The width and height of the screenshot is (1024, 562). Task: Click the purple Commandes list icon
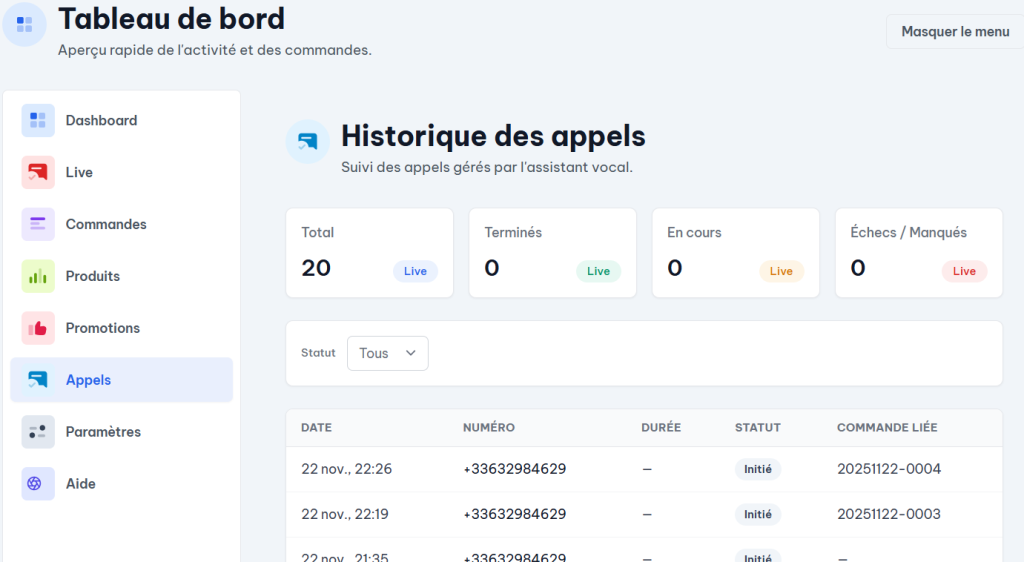(x=38, y=225)
